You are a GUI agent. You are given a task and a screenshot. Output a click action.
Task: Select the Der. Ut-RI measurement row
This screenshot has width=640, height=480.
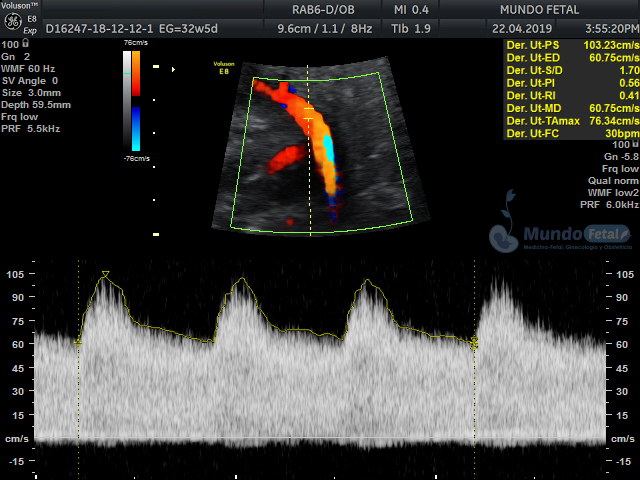pyautogui.click(x=570, y=95)
